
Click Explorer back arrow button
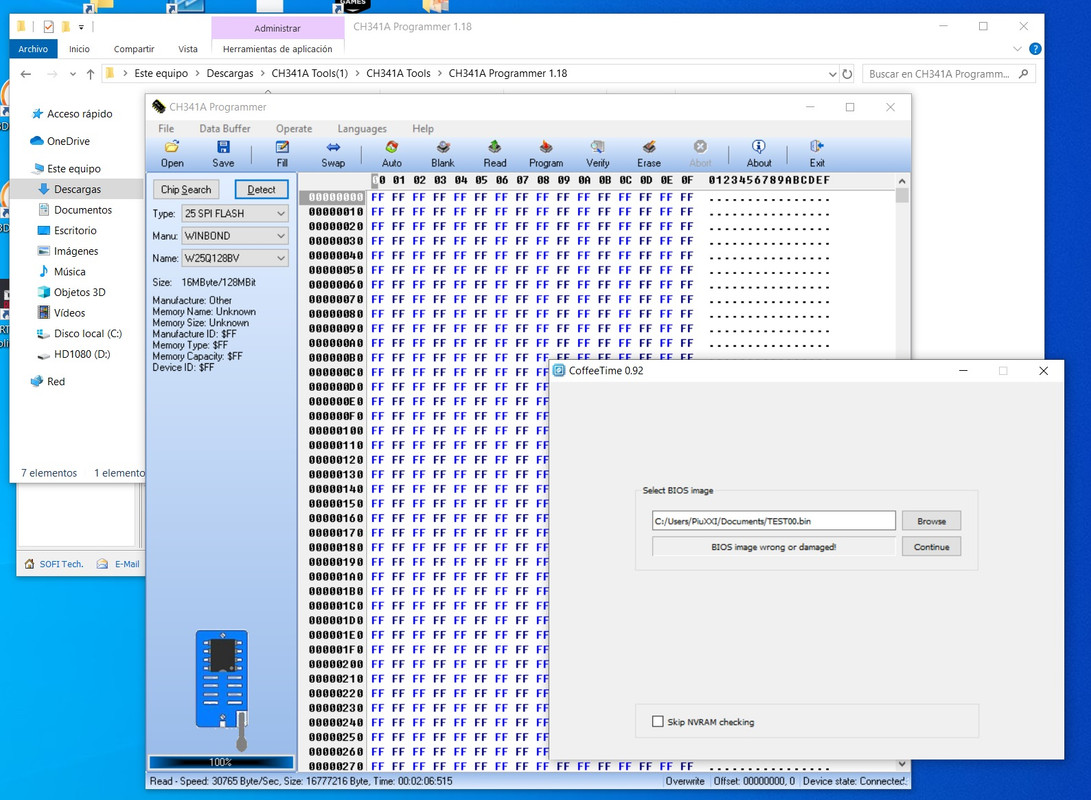[x=26, y=74]
